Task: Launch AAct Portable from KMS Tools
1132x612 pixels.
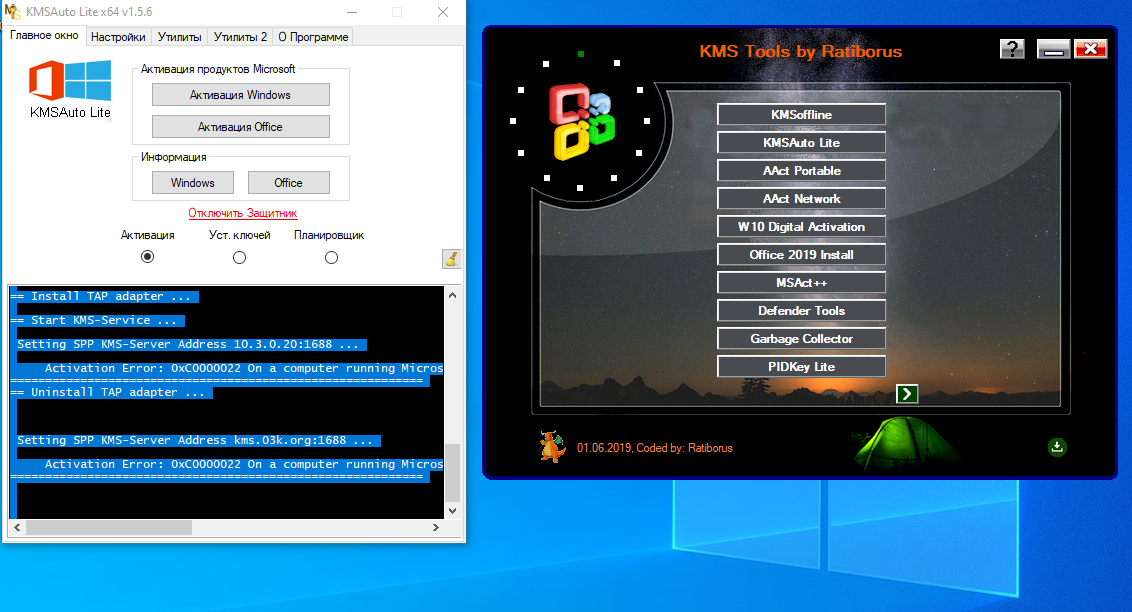Action: [x=801, y=171]
